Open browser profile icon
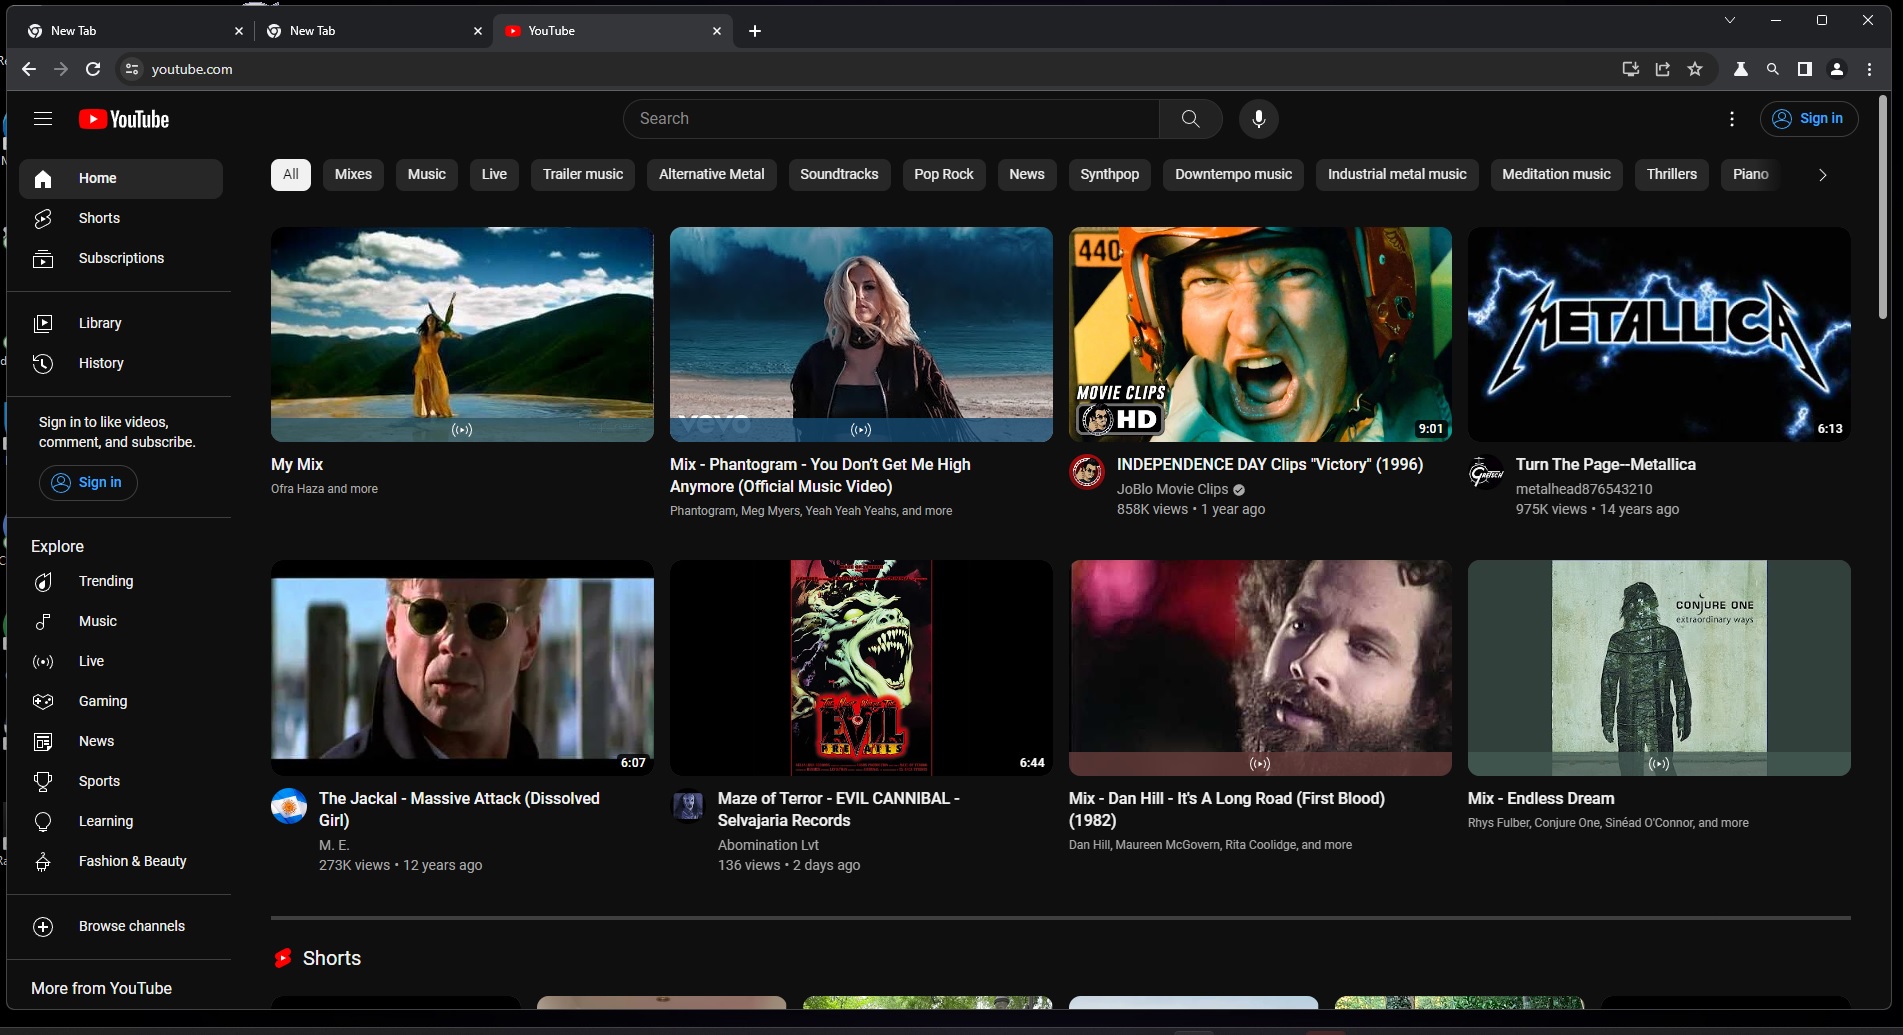The width and height of the screenshot is (1903, 1035). coord(1836,69)
